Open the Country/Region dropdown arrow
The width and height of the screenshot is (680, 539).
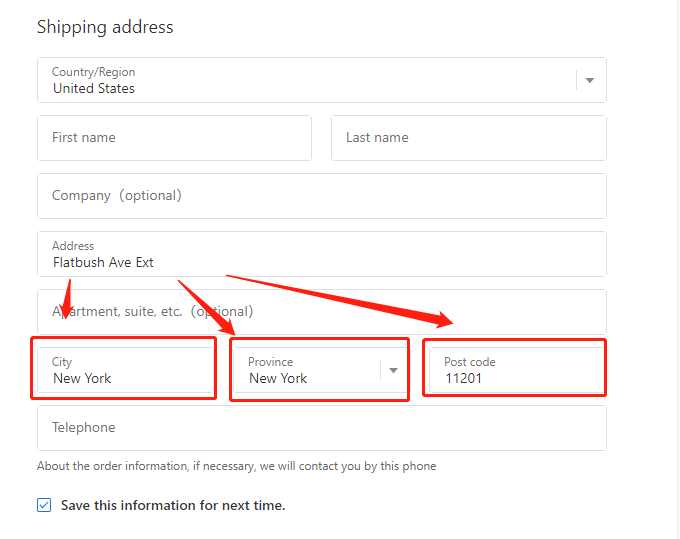[x=589, y=80]
